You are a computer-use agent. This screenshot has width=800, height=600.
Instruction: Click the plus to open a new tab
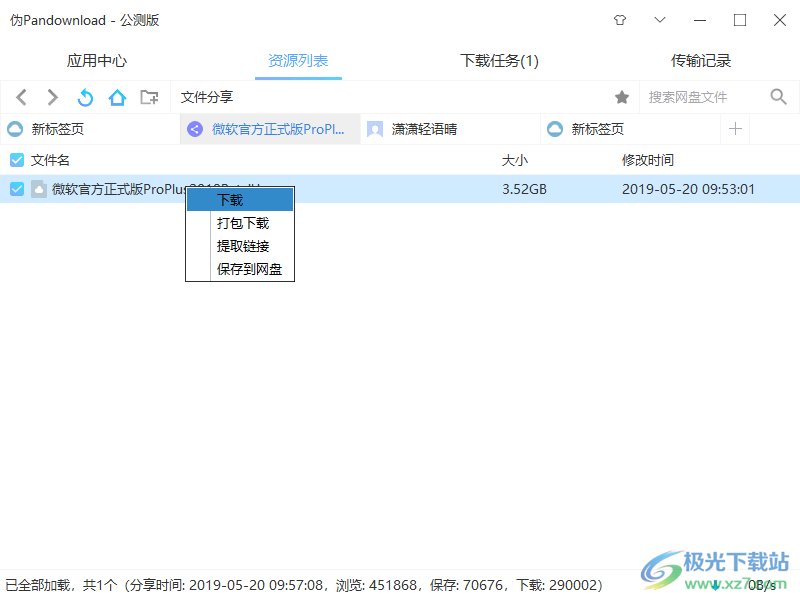click(x=736, y=128)
